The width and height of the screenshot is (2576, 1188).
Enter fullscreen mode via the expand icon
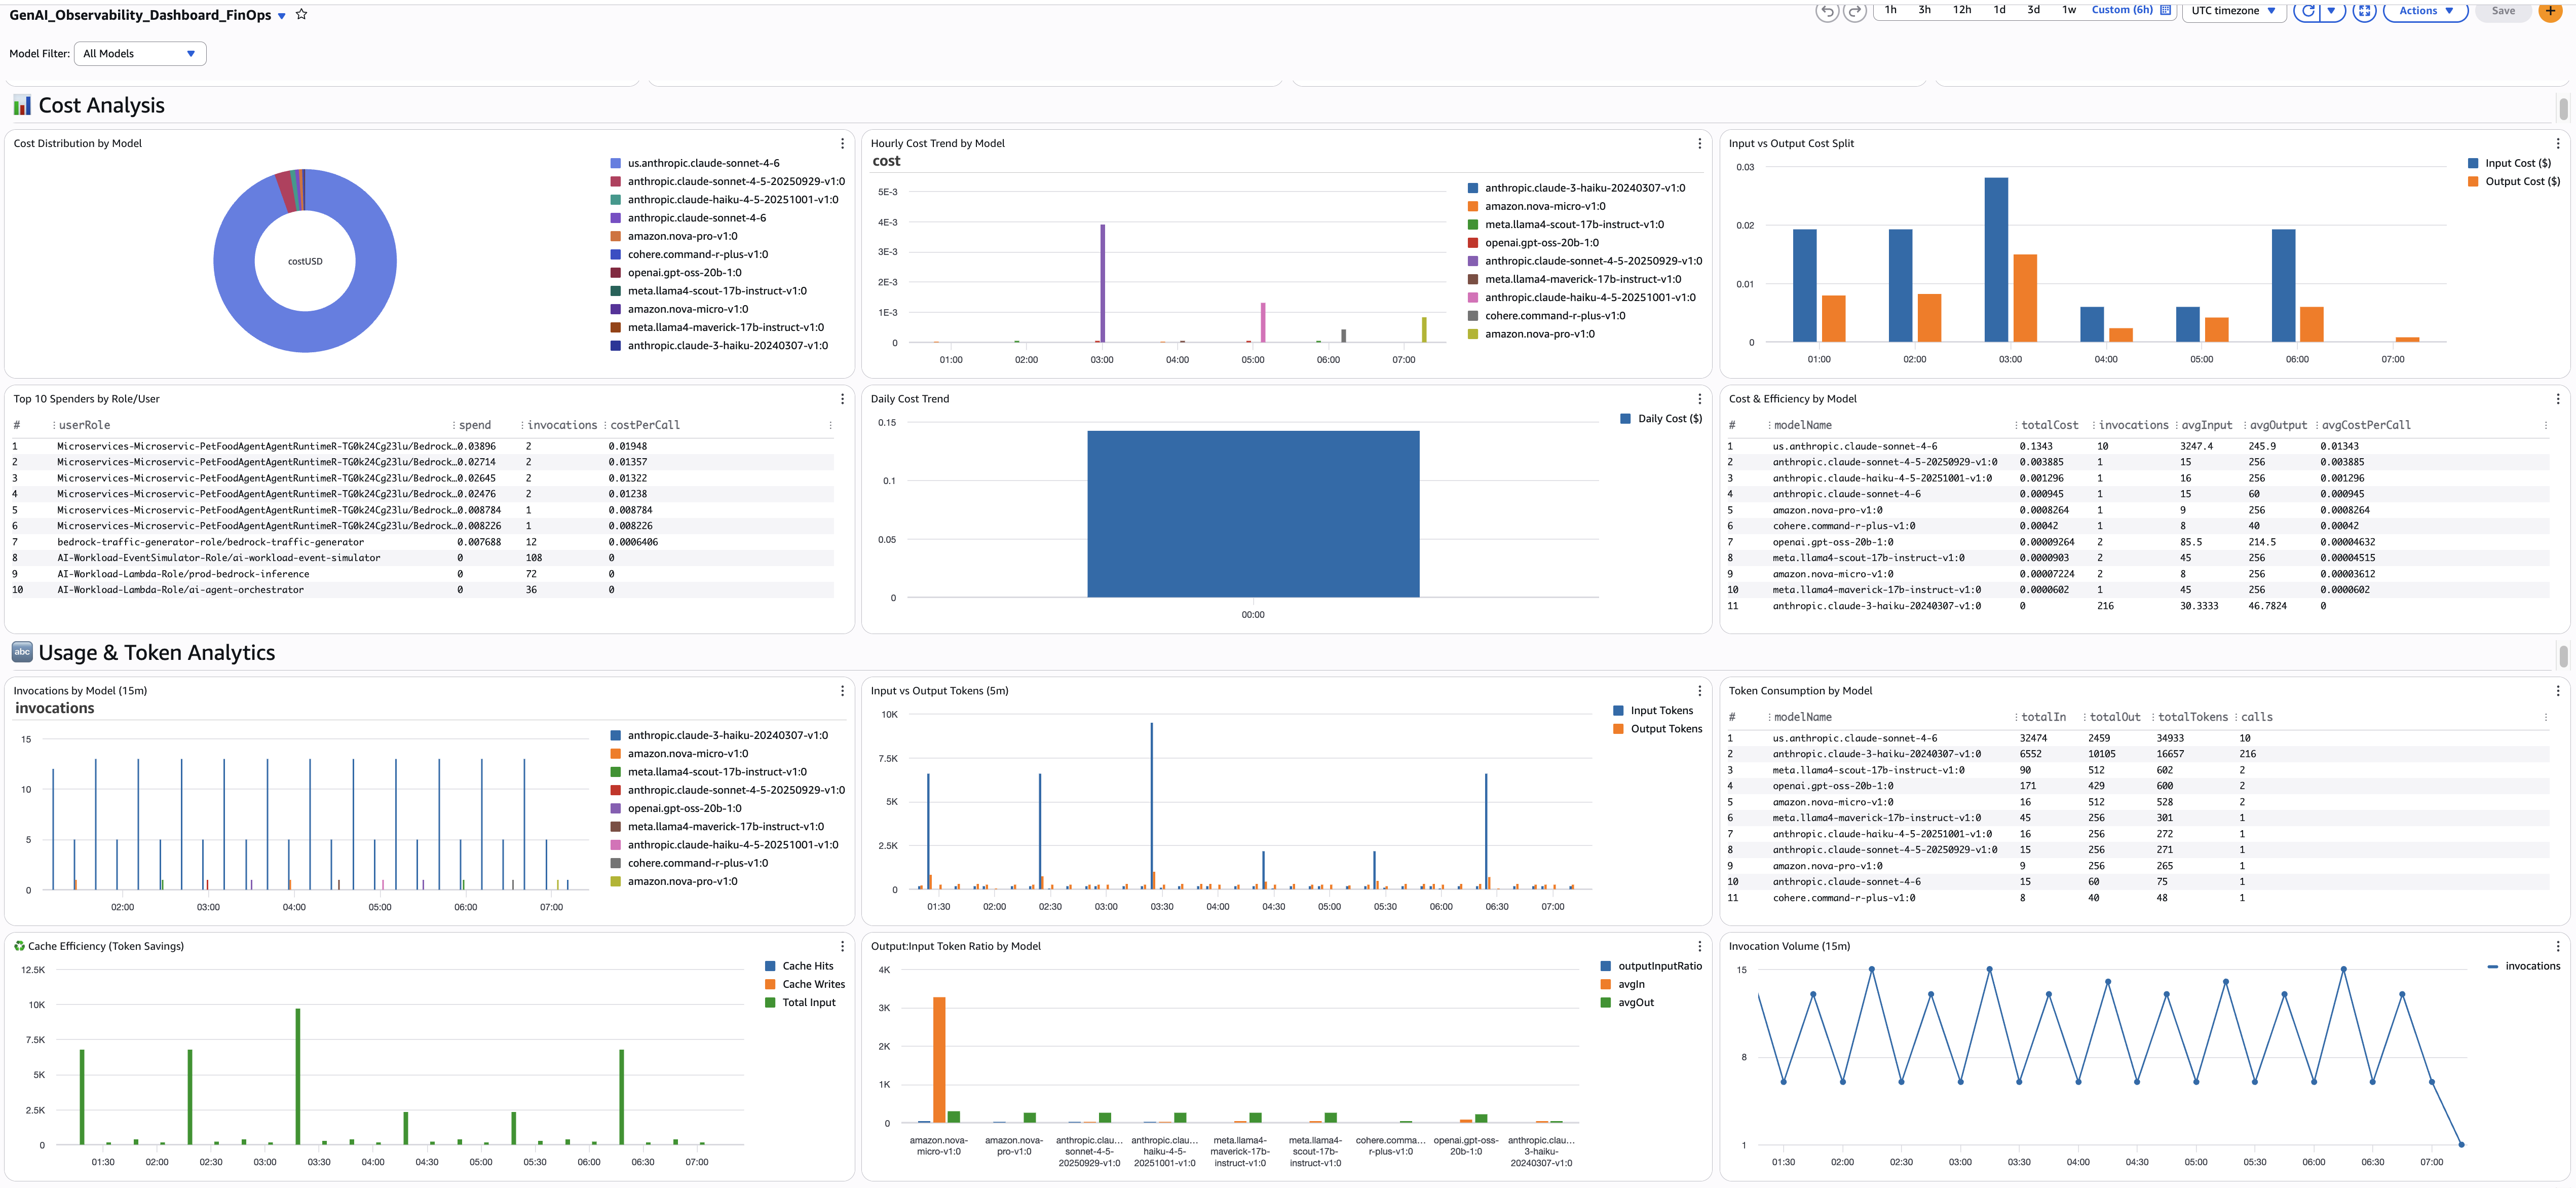(2364, 11)
